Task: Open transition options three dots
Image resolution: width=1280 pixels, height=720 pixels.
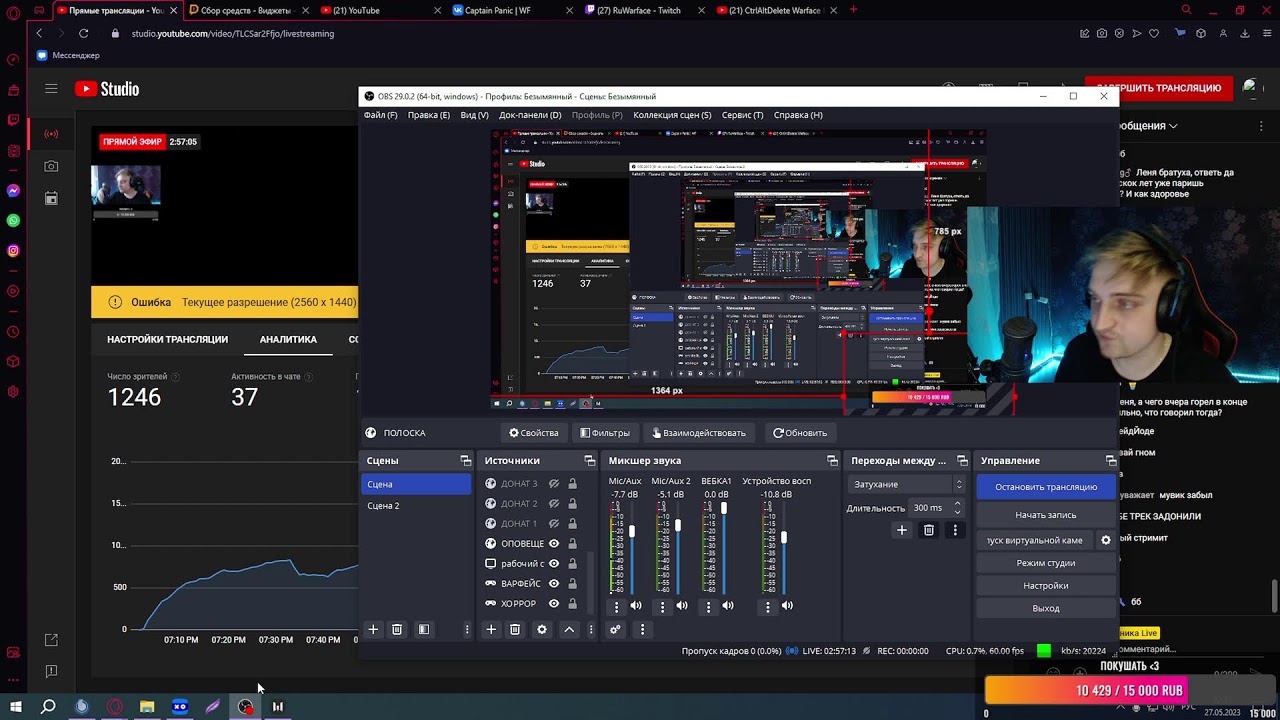Action: pyautogui.click(x=955, y=530)
